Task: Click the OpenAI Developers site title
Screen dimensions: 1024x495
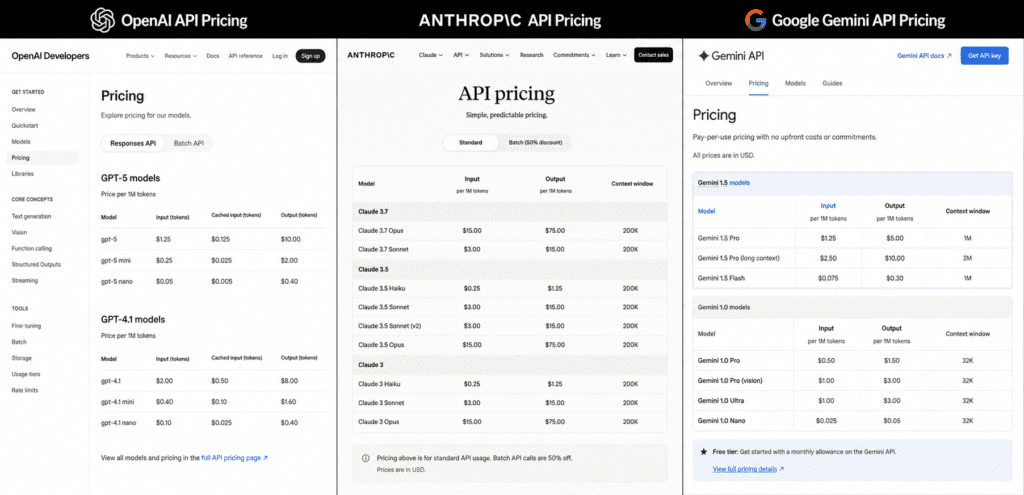Action: pyautogui.click(x=50, y=56)
